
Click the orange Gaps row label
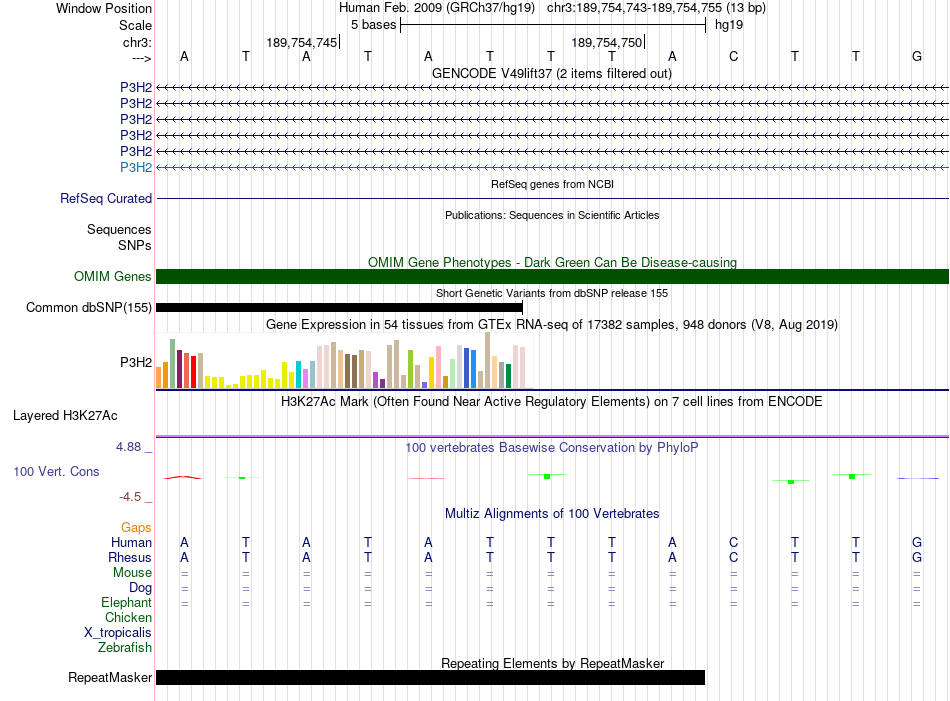(x=136, y=528)
